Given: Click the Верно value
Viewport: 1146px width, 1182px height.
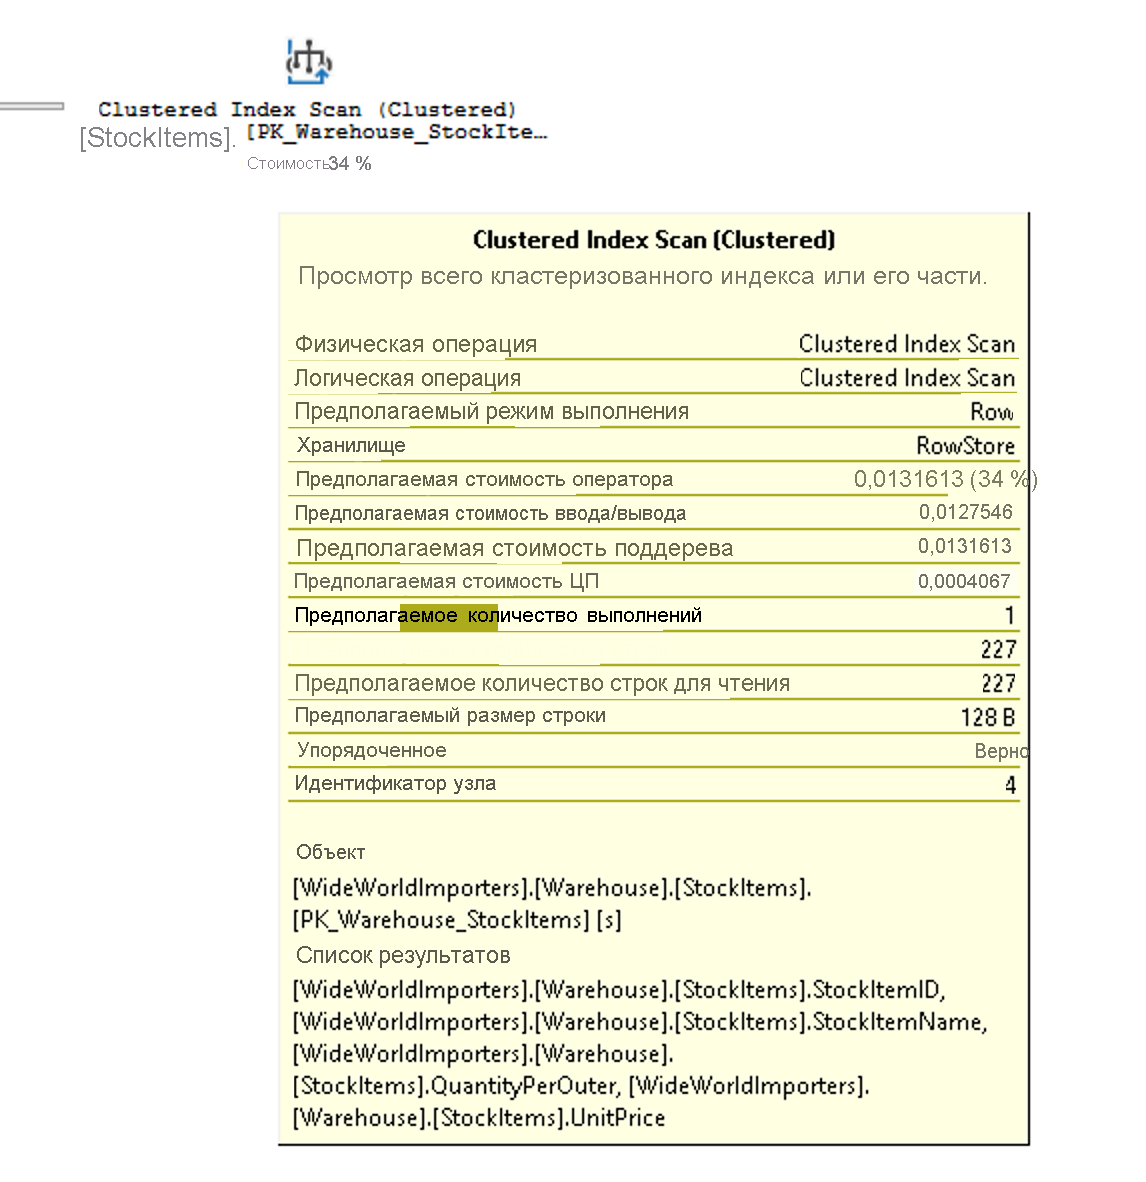Looking at the screenshot, I should tap(1001, 751).
